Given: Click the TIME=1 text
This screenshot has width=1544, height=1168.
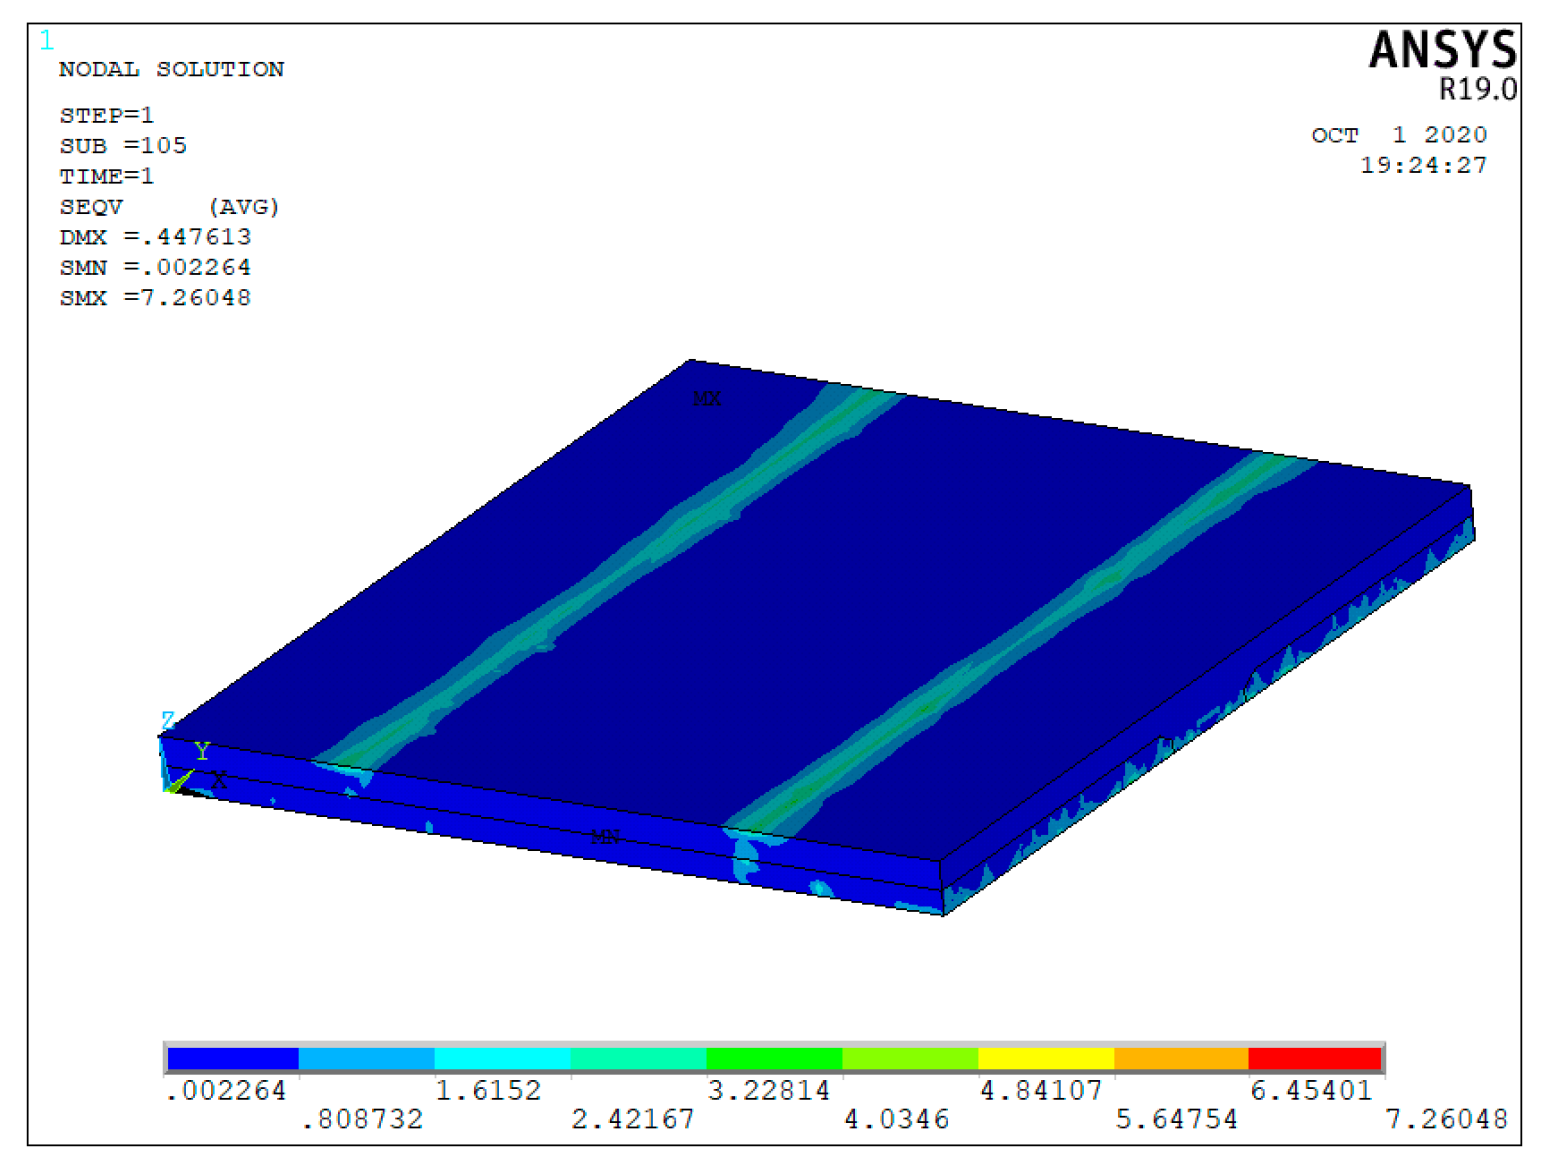Looking at the screenshot, I should (107, 176).
